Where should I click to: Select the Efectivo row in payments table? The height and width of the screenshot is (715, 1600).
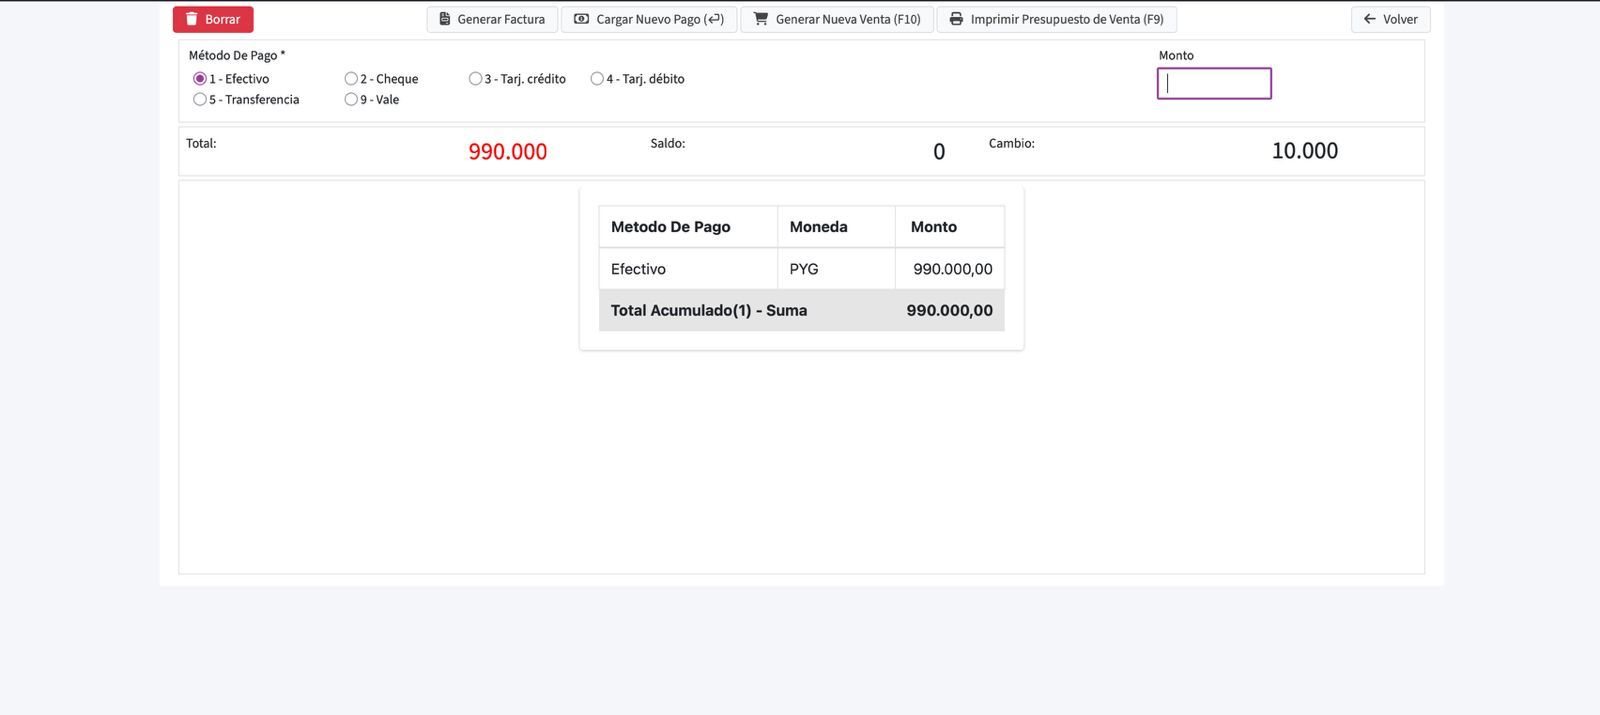point(638,269)
